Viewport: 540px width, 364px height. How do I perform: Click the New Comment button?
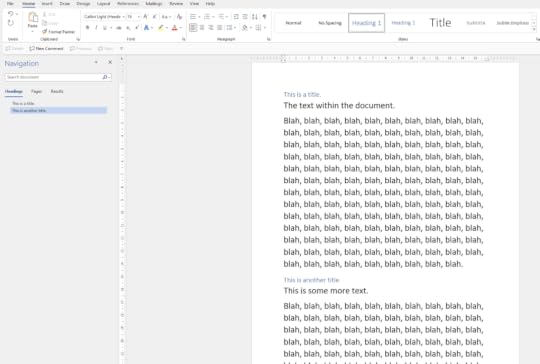46,49
